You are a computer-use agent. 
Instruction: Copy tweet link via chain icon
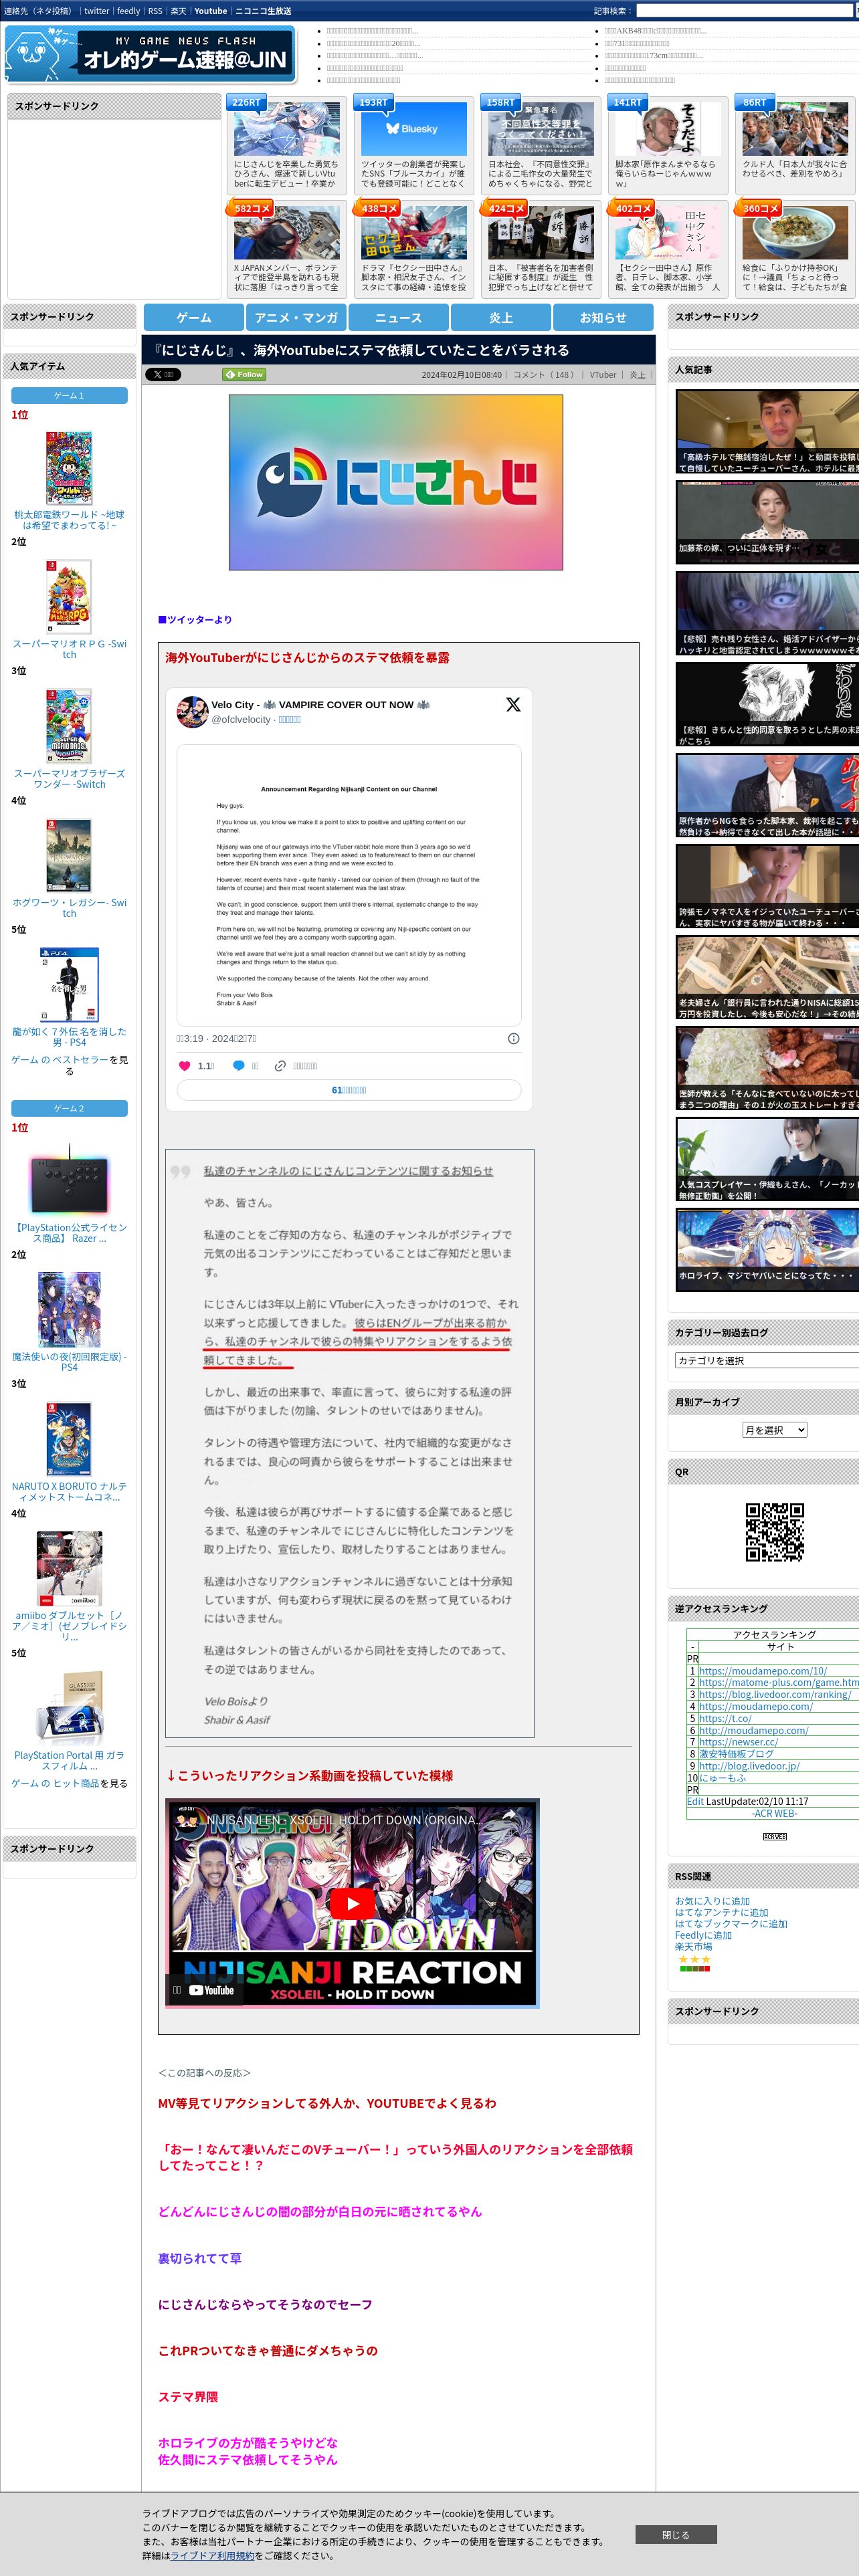(x=281, y=1066)
